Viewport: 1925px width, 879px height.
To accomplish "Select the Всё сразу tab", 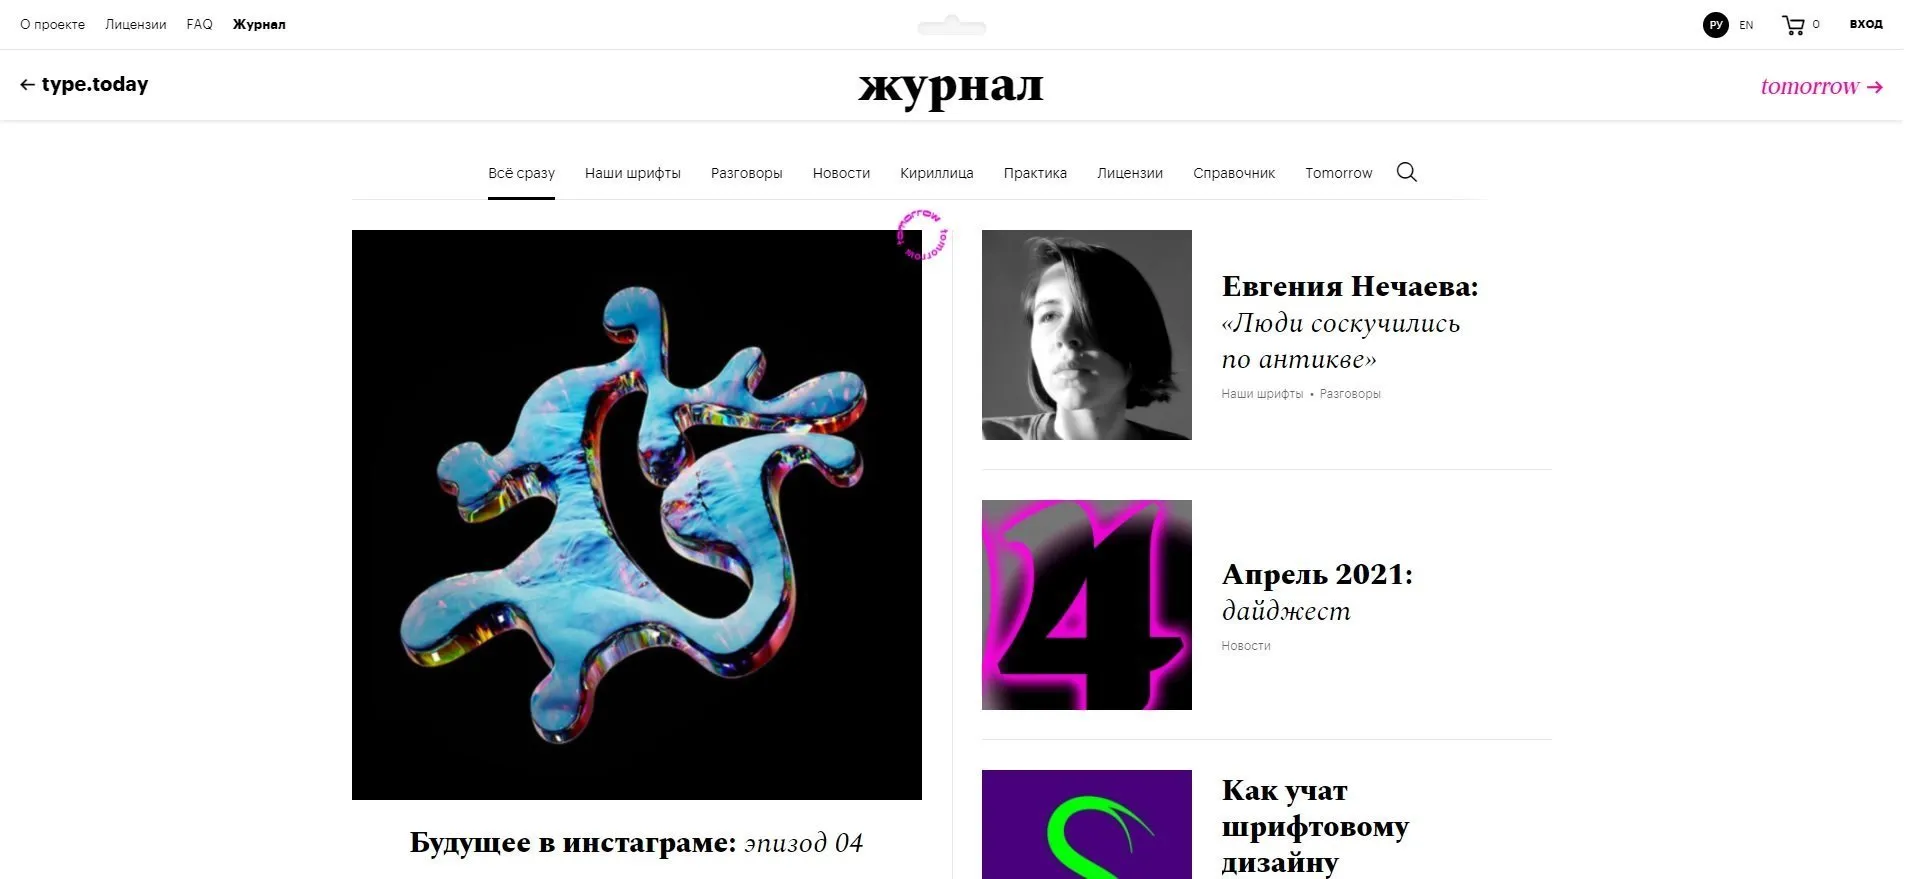I will click(x=521, y=173).
